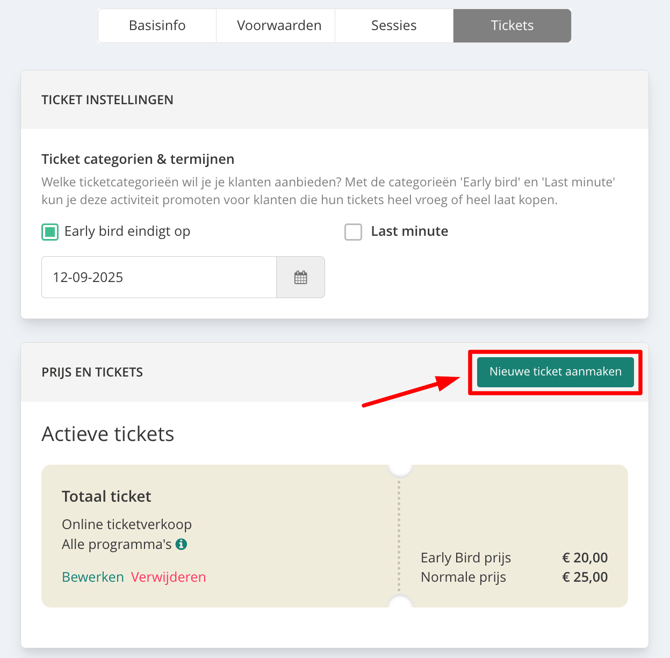Screen dimensions: 670x658
Task: Enable the Last minute checkbox
Action: (353, 232)
